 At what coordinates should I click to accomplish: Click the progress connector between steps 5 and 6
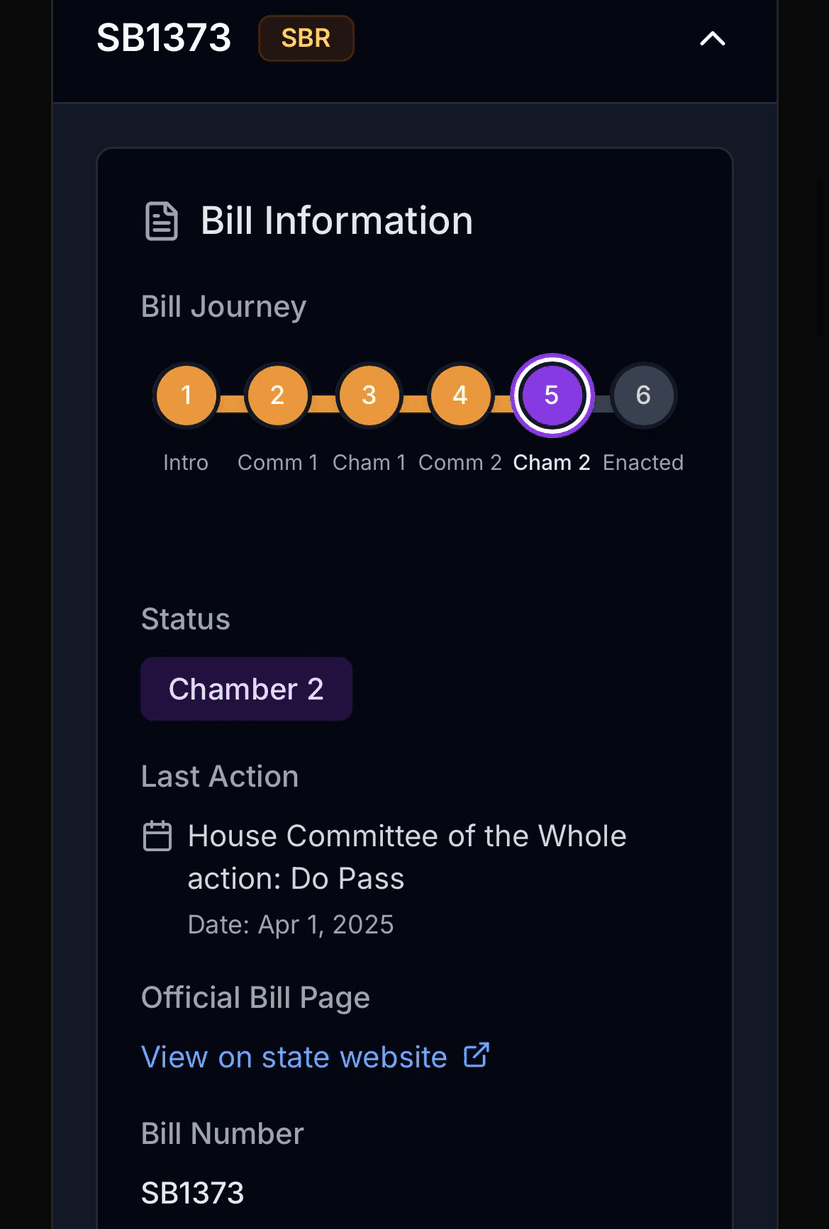click(602, 404)
